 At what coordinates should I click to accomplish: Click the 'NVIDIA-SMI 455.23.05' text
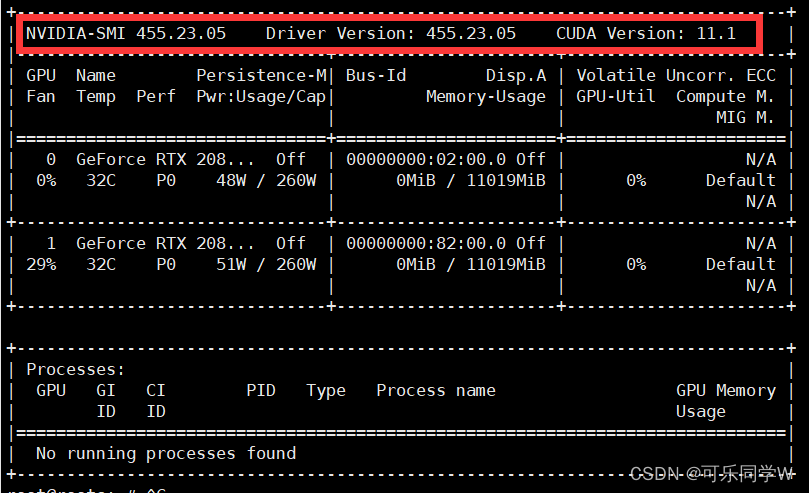pyautogui.click(x=126, y=34)
